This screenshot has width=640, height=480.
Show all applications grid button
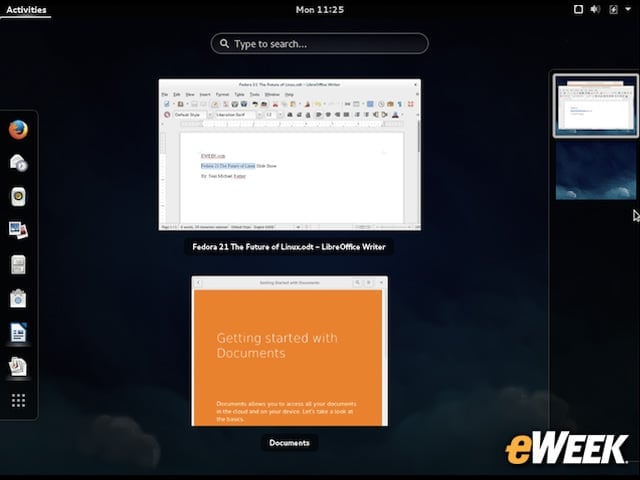(18, 400)
